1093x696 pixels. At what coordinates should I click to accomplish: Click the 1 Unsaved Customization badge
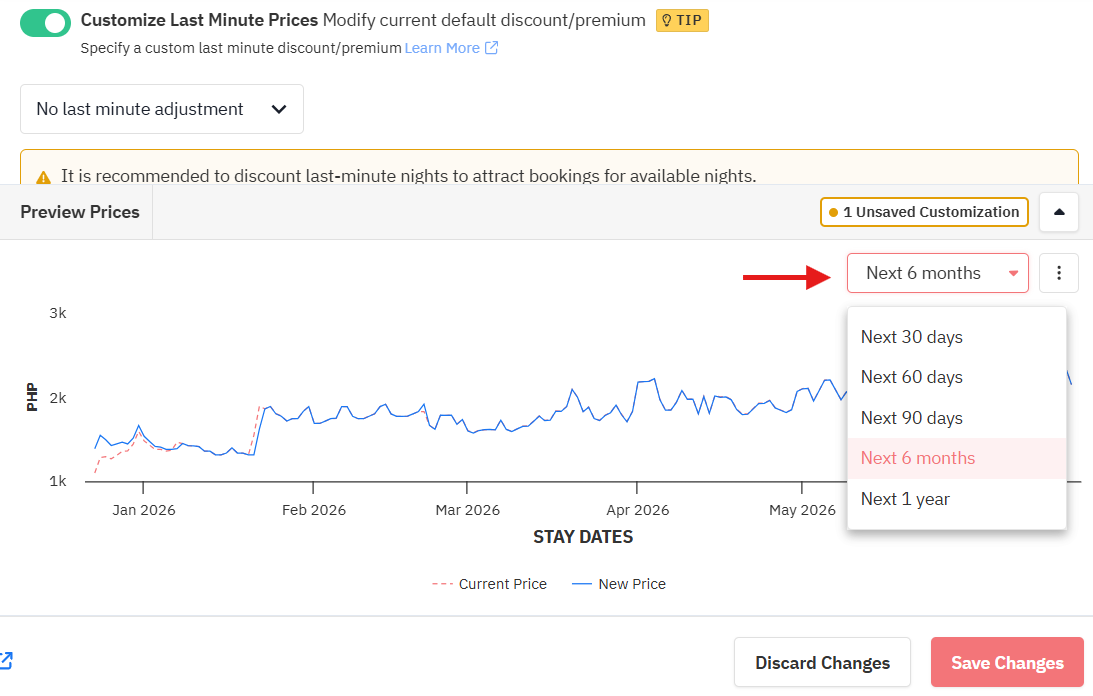pos(924,212)
